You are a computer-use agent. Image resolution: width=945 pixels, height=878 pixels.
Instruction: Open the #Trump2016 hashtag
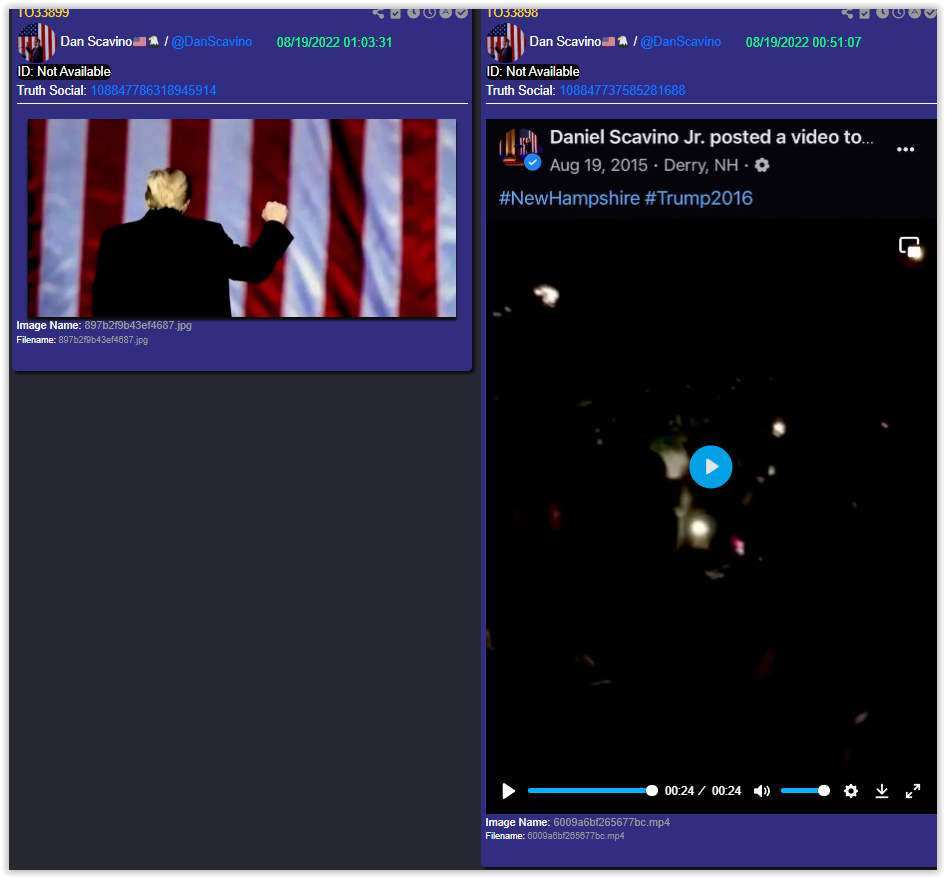coord(699,198)
